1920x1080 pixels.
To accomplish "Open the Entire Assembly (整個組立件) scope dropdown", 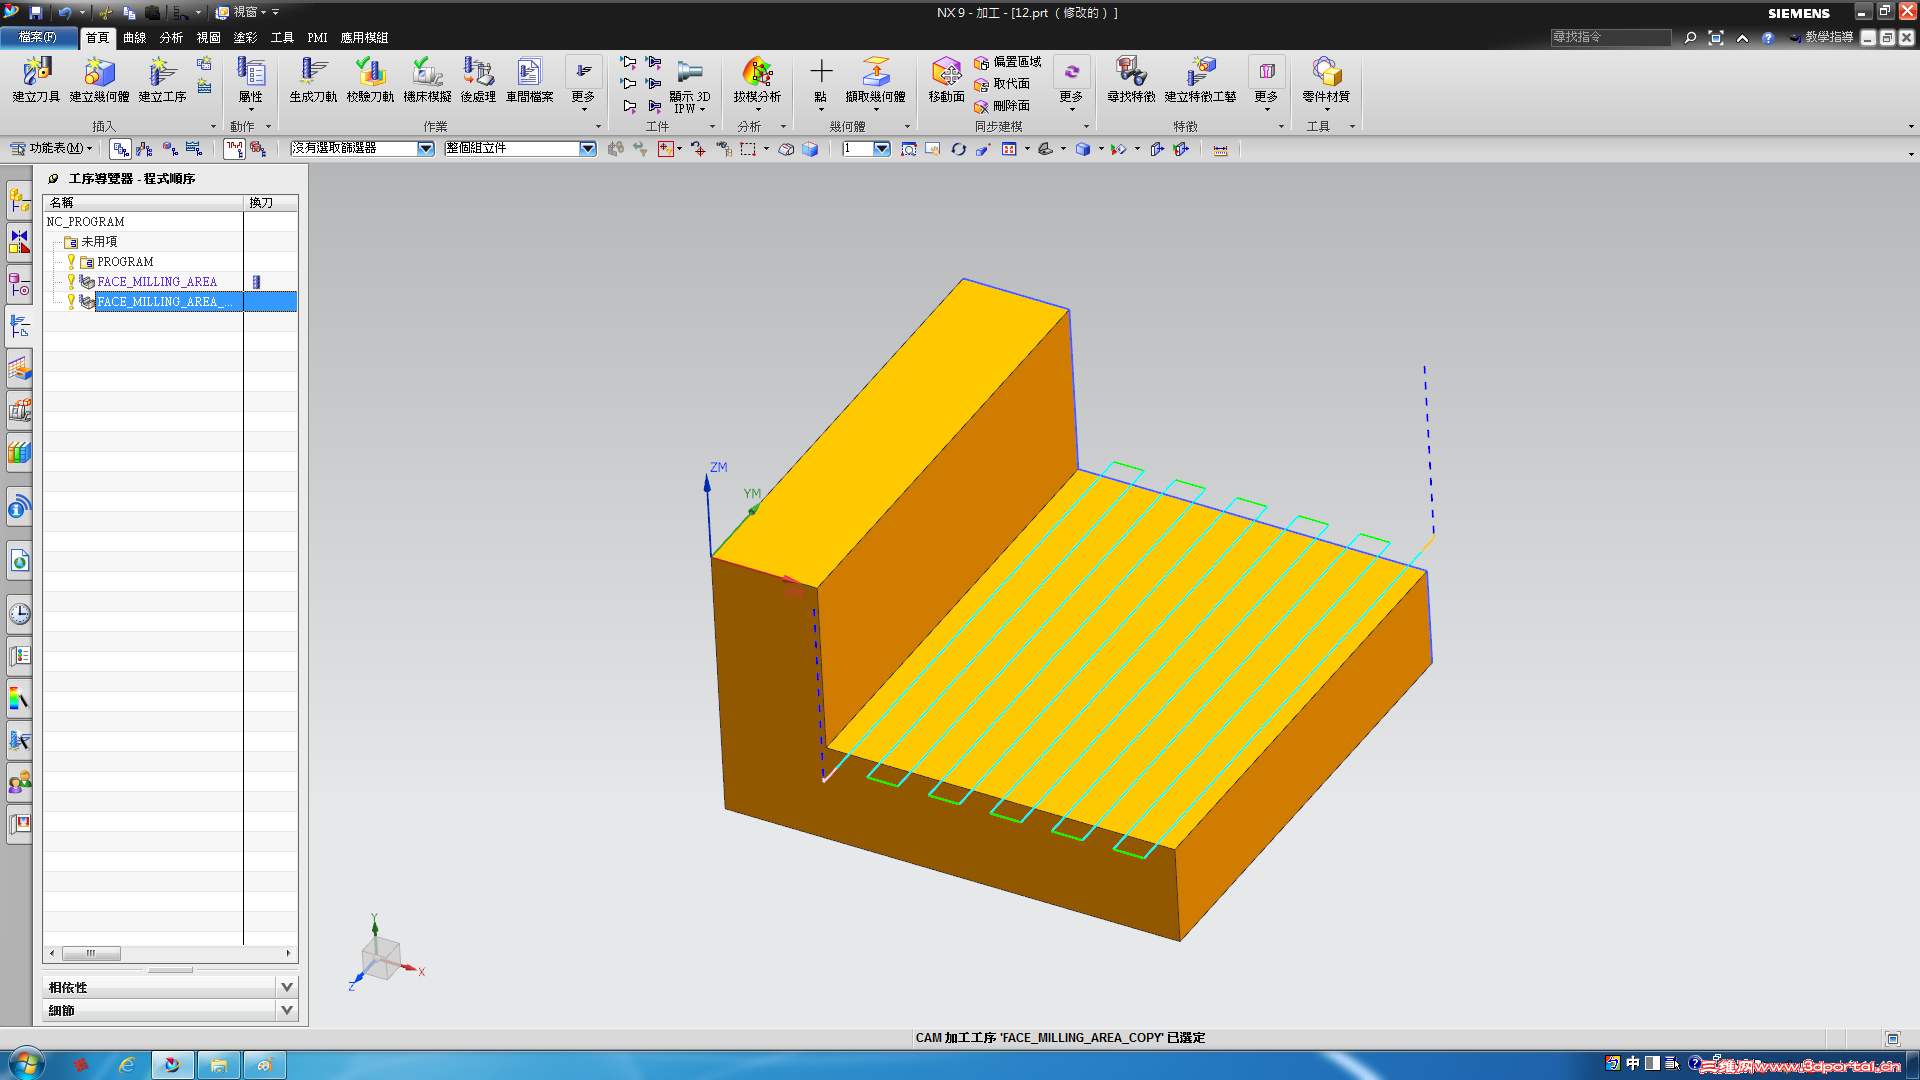I will pyautogui.click(x=588, y=149).
